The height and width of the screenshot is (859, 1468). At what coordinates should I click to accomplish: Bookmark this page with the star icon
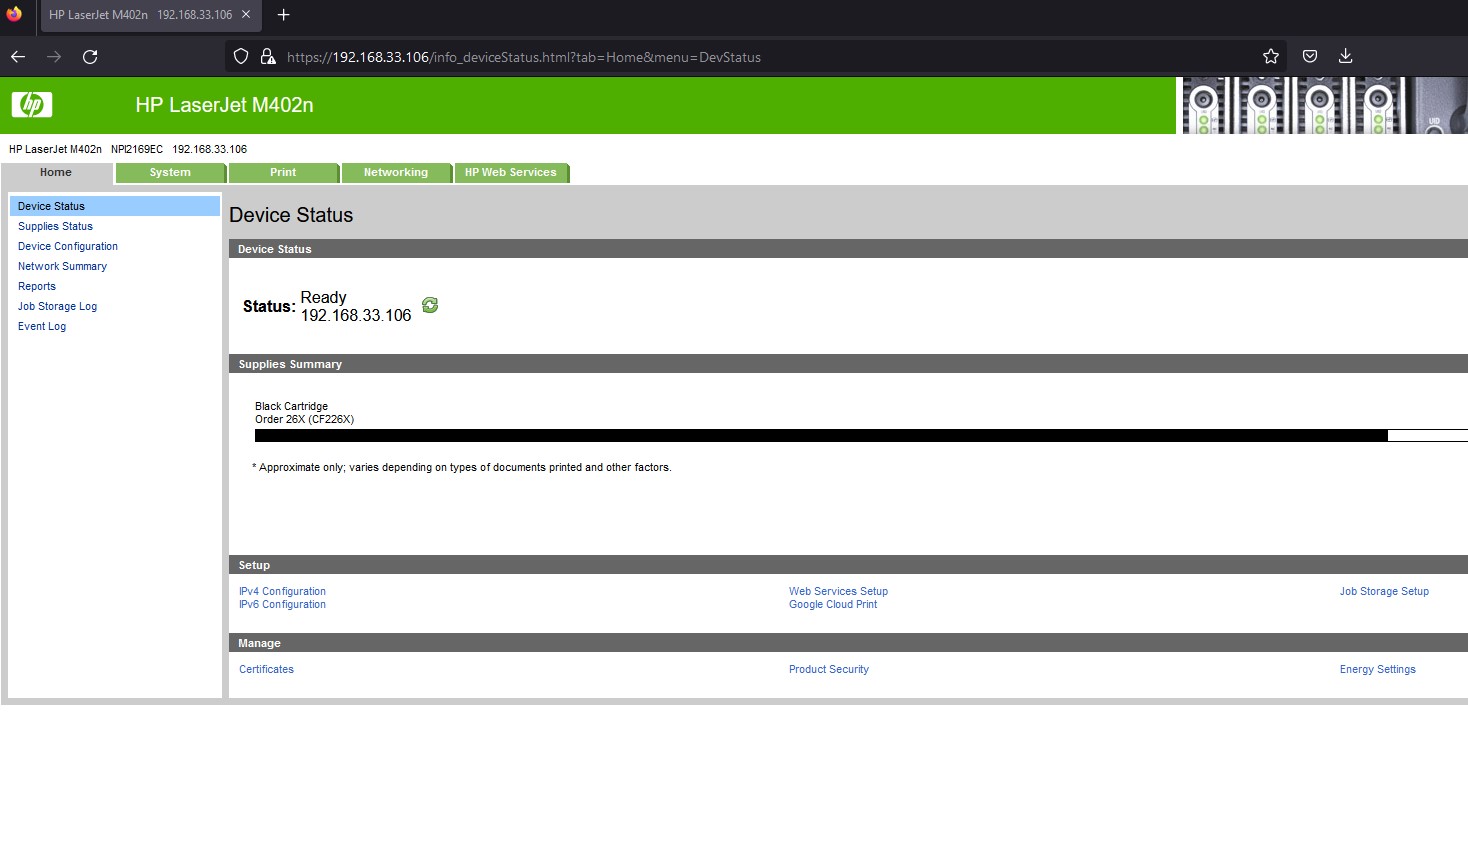1271,57
